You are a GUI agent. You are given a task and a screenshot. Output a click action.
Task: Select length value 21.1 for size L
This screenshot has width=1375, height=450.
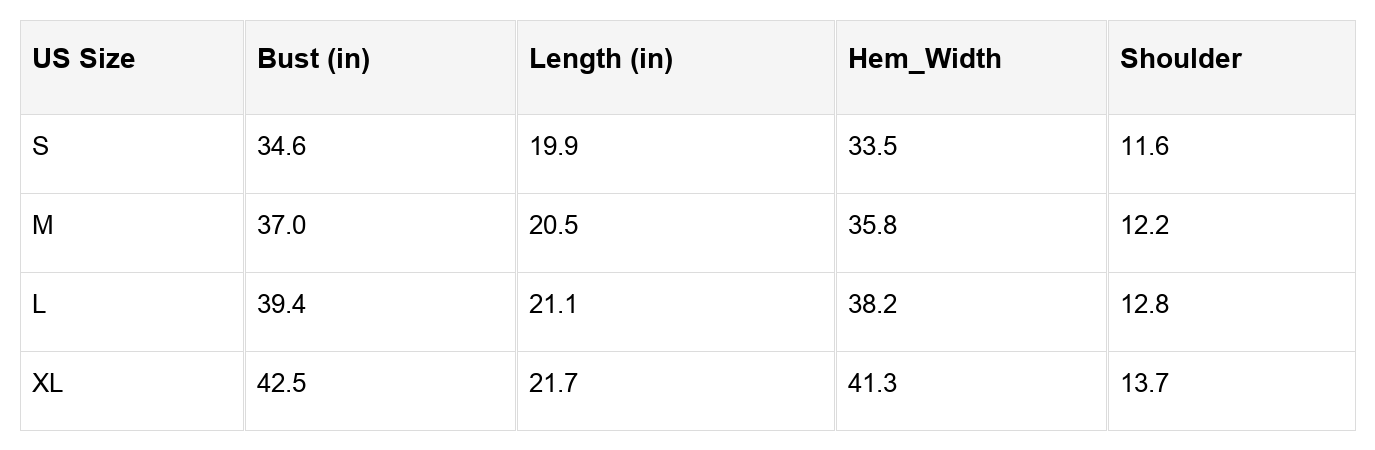click(x=553, y=305)
